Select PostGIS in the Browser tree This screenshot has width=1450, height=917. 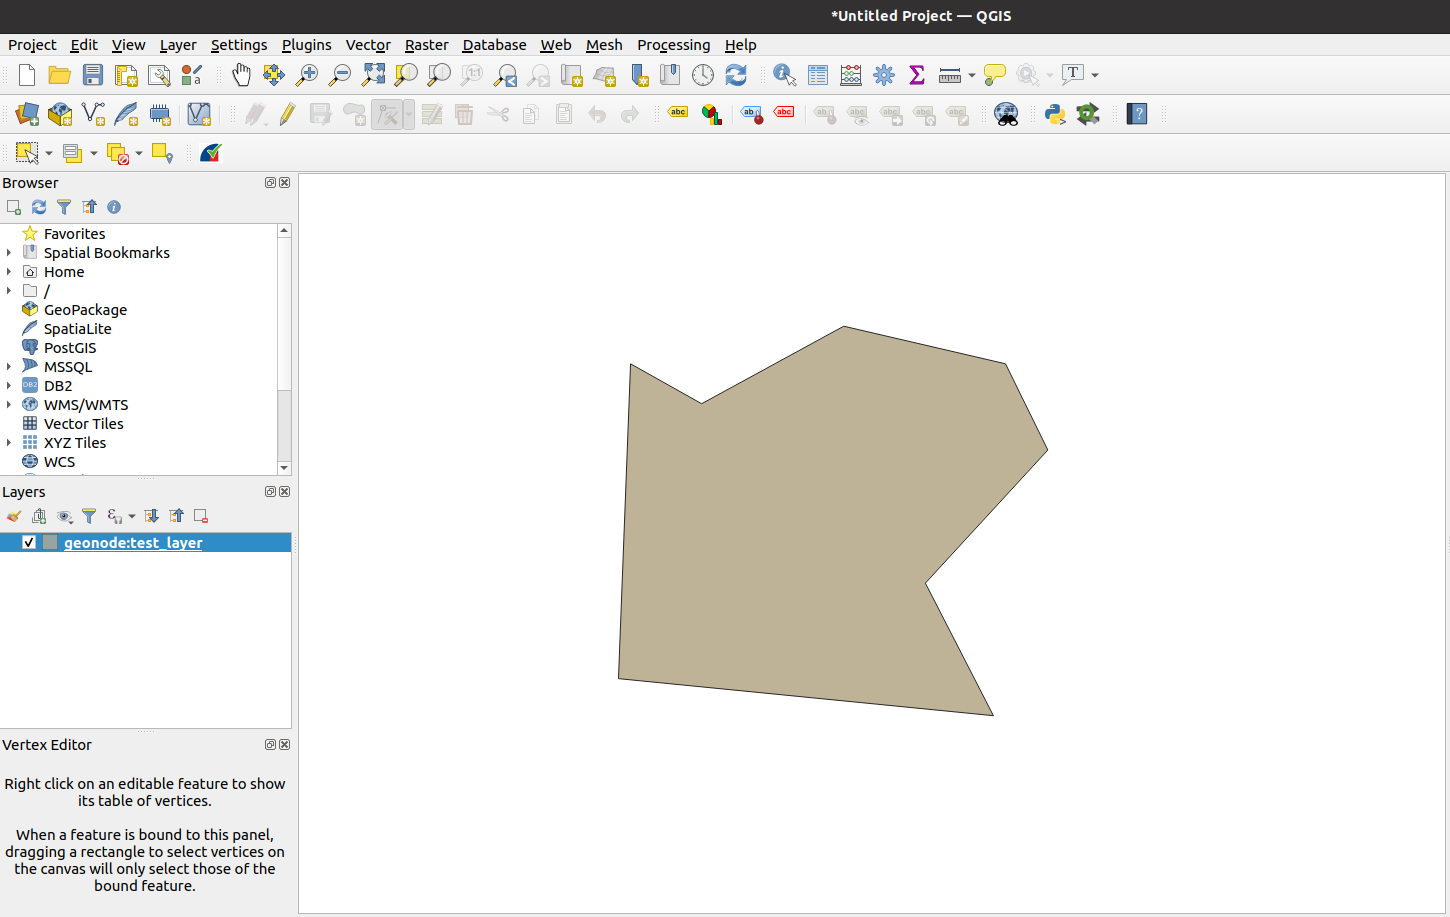(70, 348)
